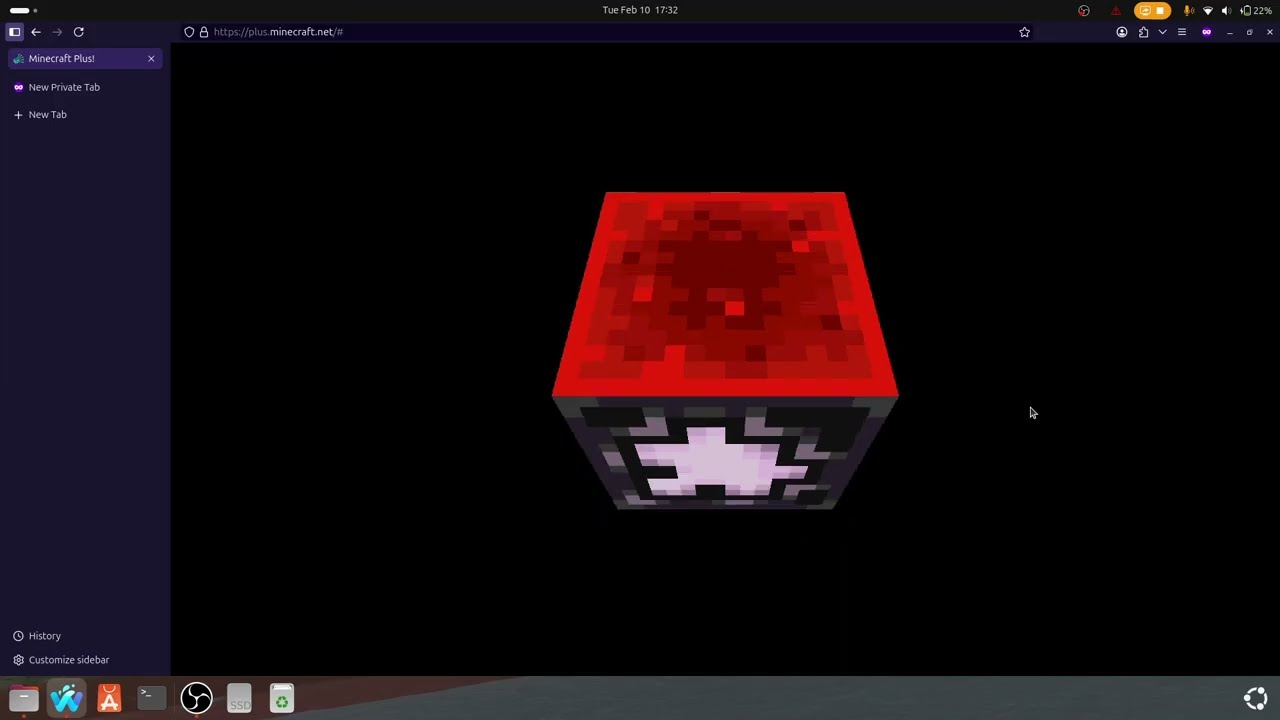The width and height of the screenshot is (1280, 720).
Task: Reload the current page
Action: pyautogui.click(x=78, y=32)
